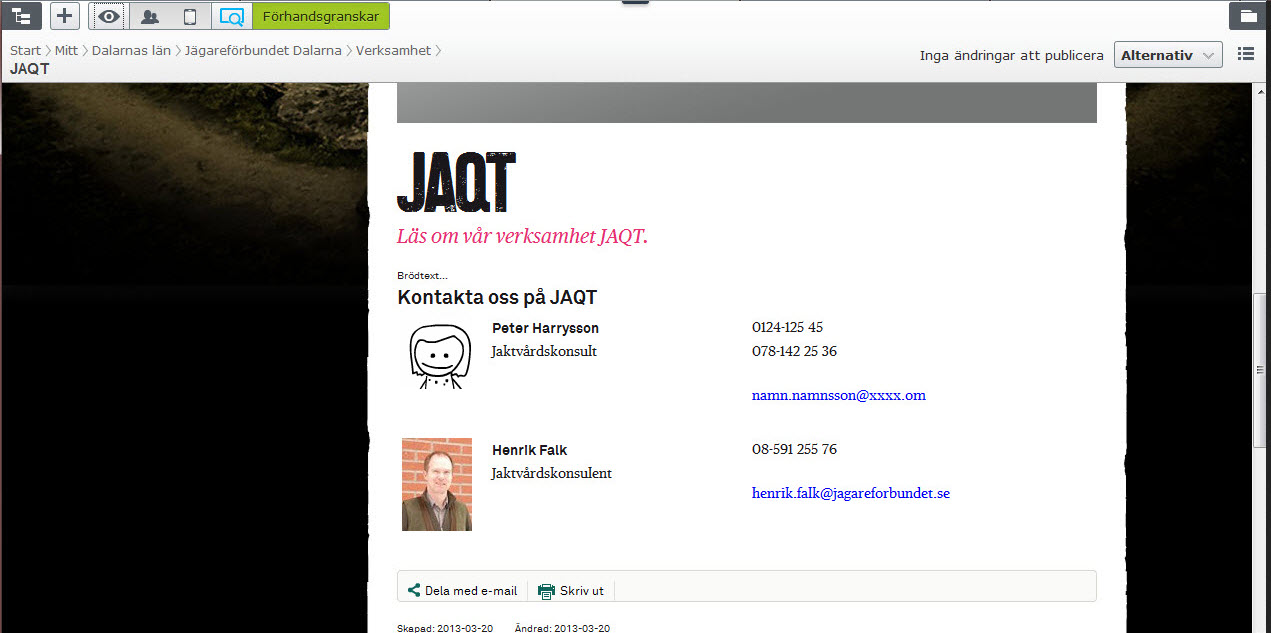Click the printer icon
This screenshot has width=1271, height=633.
click(x=546, y=590)
